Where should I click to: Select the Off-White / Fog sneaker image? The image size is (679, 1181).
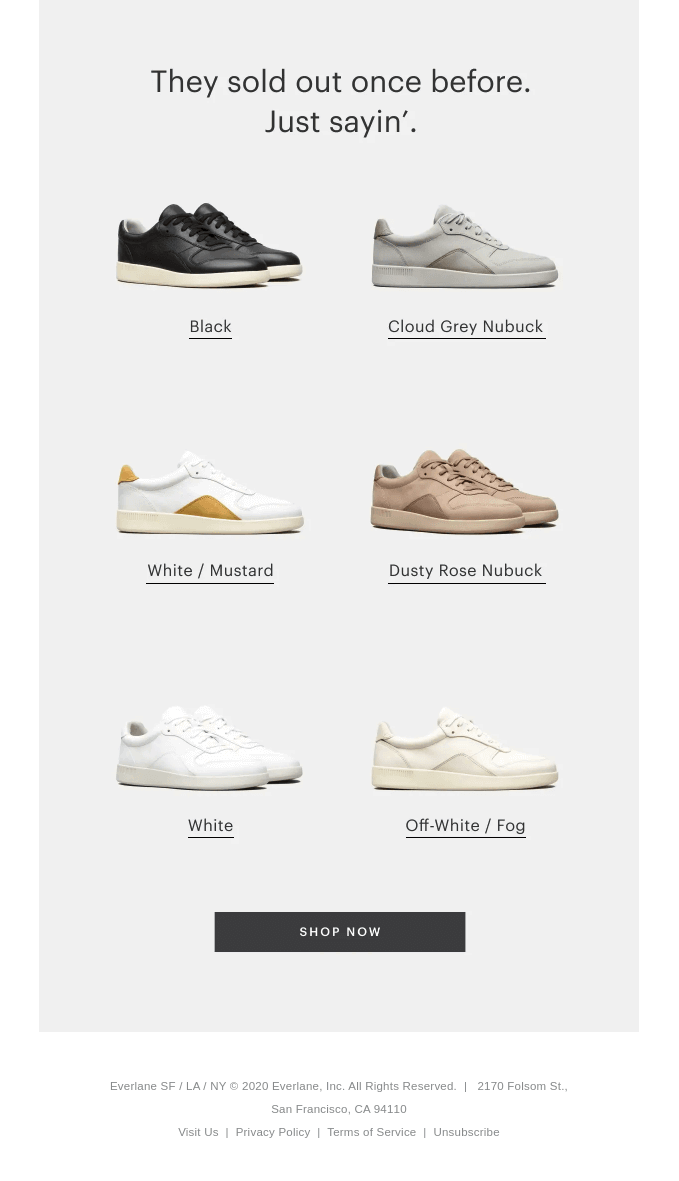point(465,748)
